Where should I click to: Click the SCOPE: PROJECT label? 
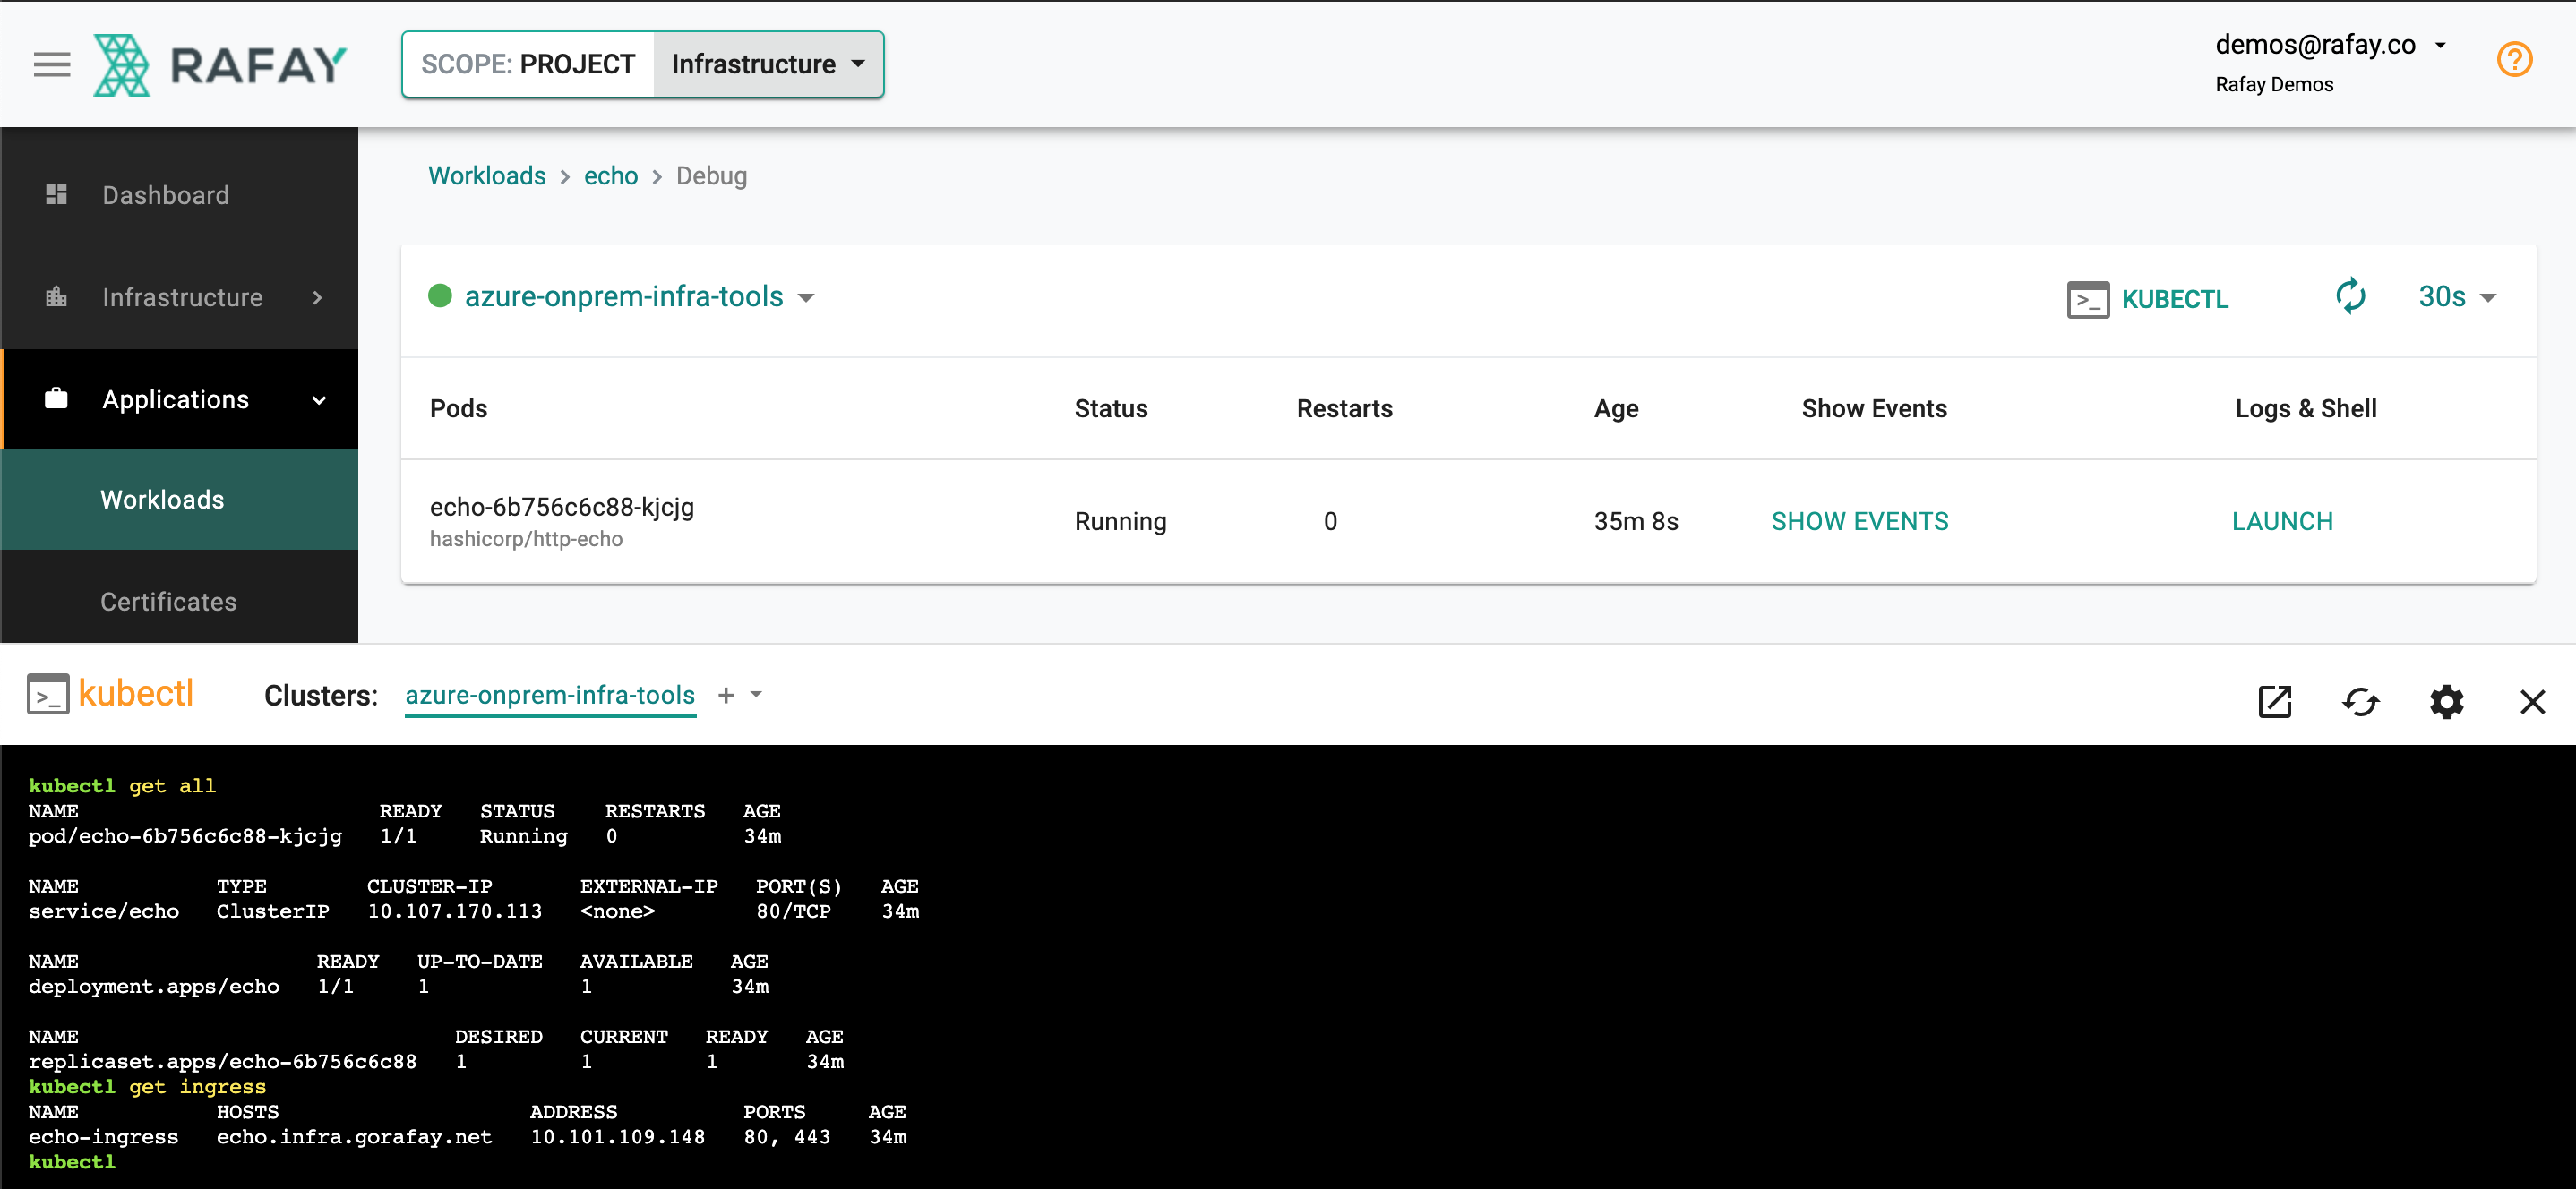tap(528, 64)
